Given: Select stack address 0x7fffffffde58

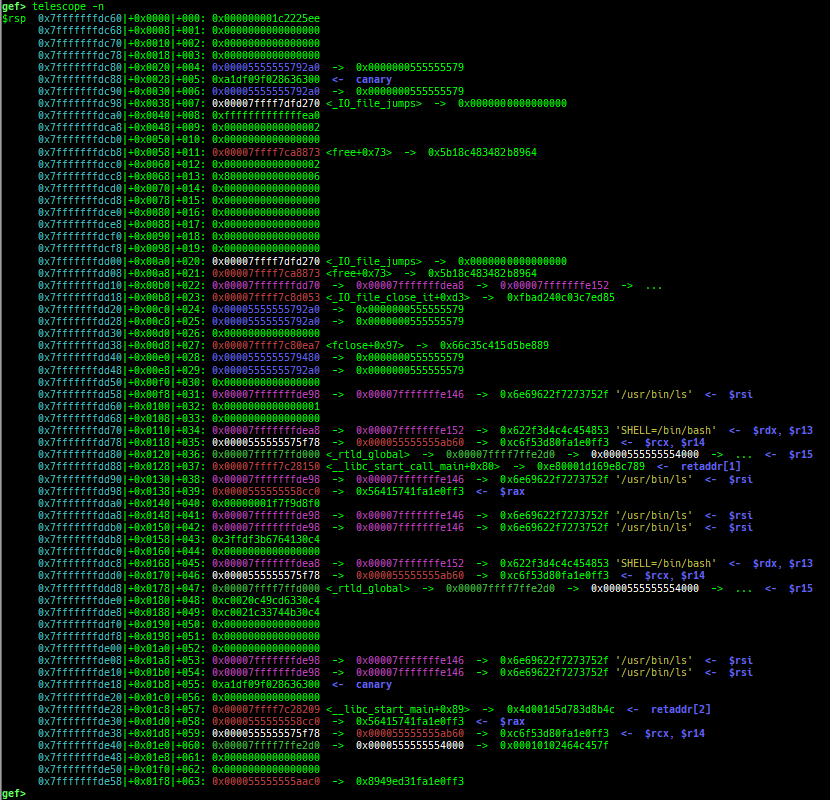Looking at the screenshot, I should coord(80,781).
